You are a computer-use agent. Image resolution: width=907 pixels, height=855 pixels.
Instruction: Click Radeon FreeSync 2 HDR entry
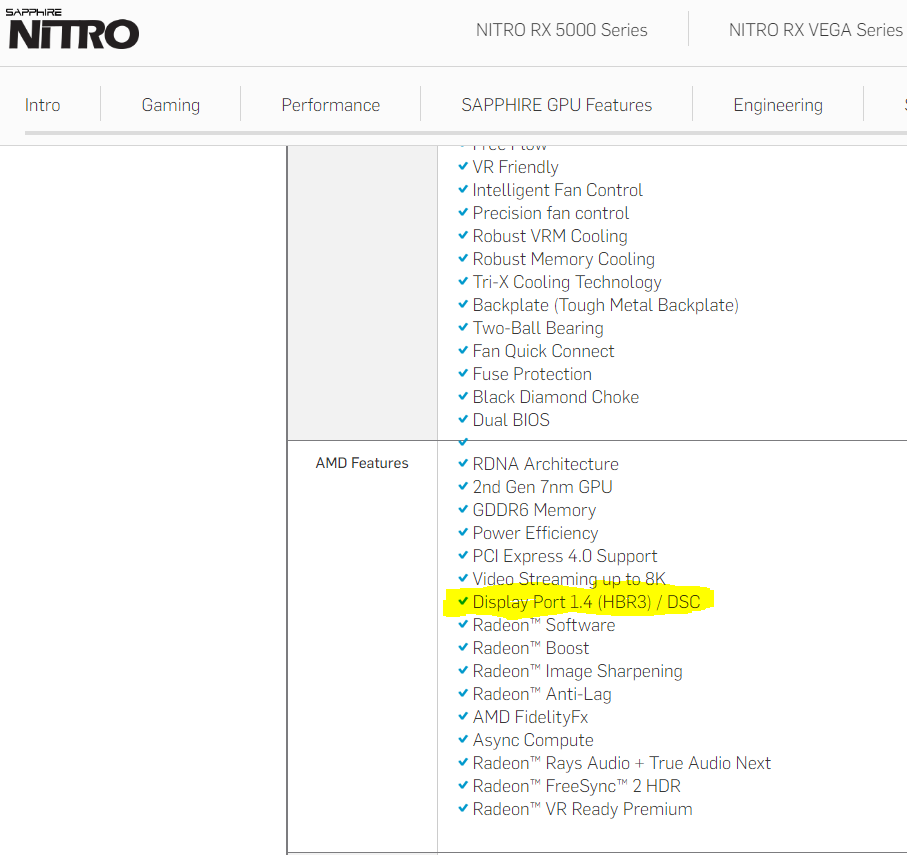[x=577, y=786]
